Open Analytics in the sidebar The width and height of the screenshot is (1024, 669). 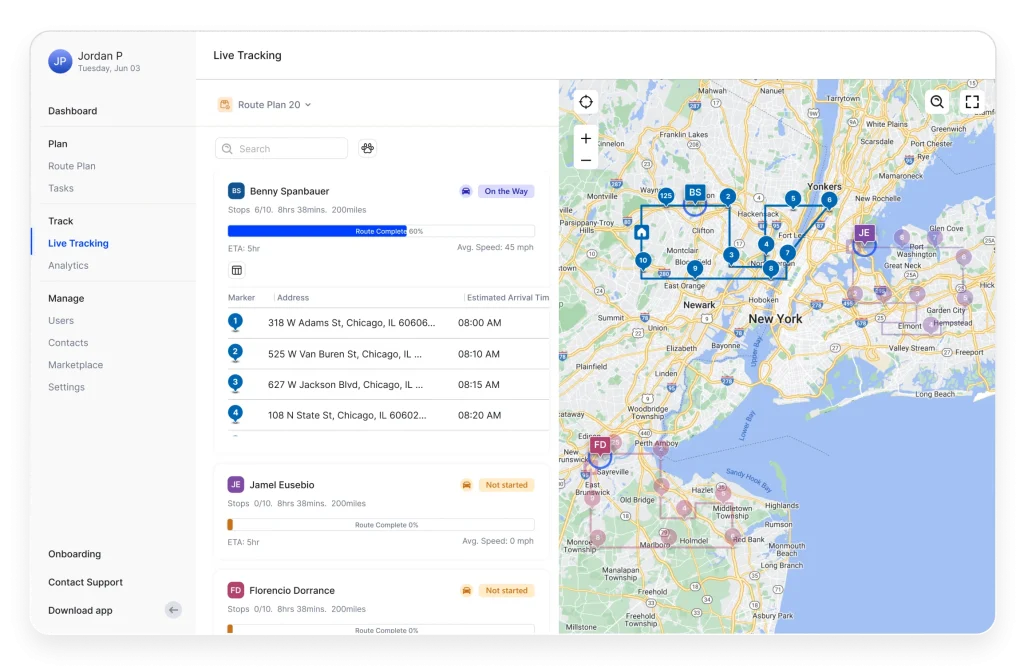click(68, 265)
